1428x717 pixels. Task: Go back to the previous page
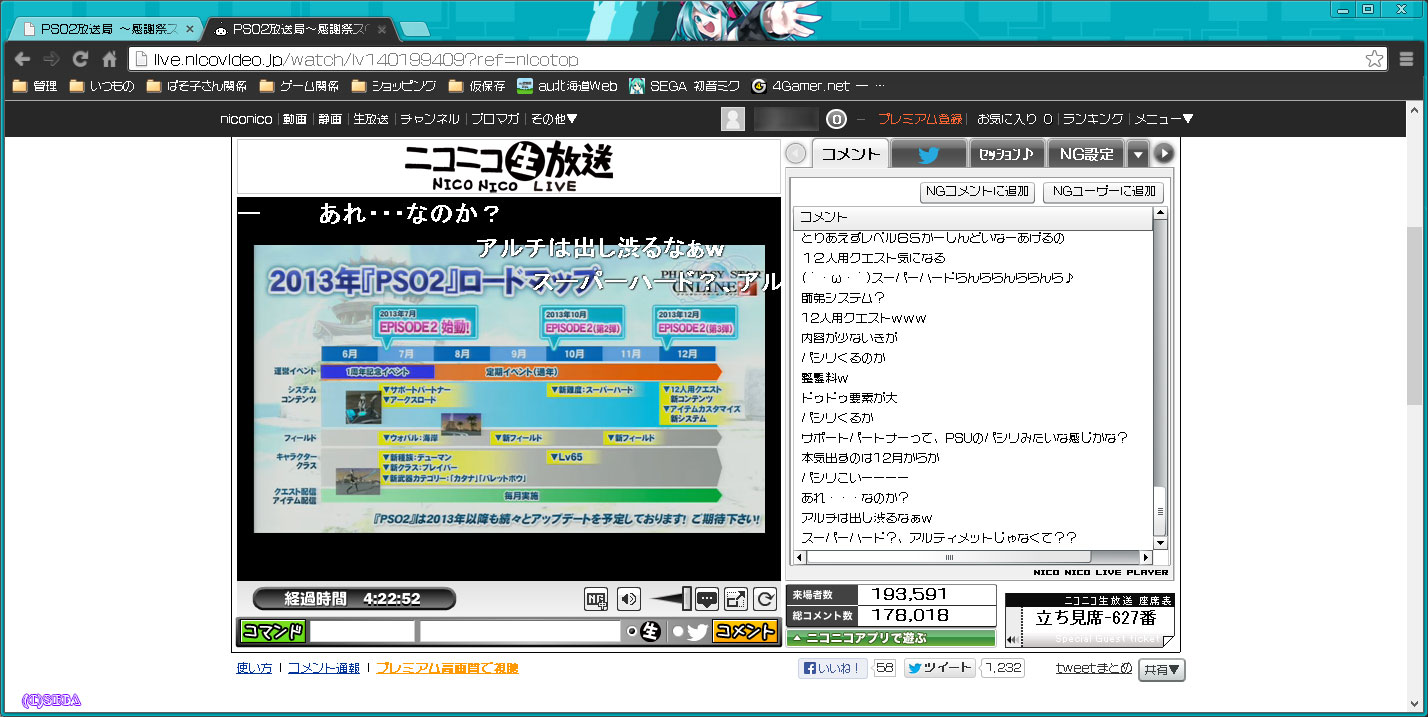coord(22,59)
